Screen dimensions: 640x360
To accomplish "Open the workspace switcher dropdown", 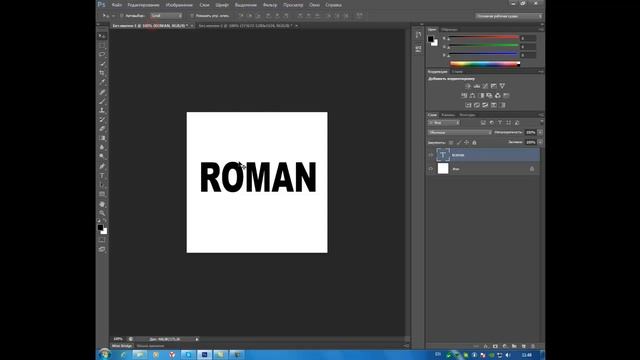I will click(509, 16).
